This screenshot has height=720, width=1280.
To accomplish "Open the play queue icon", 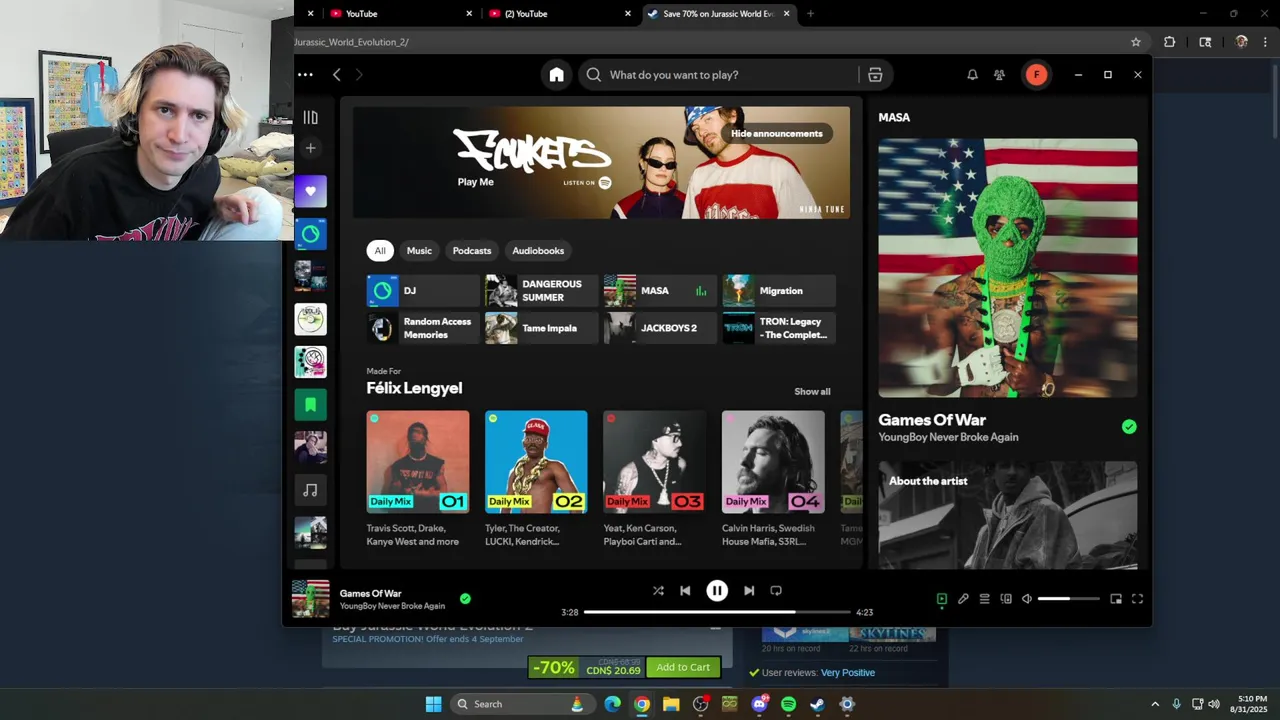I will [985, 599].
